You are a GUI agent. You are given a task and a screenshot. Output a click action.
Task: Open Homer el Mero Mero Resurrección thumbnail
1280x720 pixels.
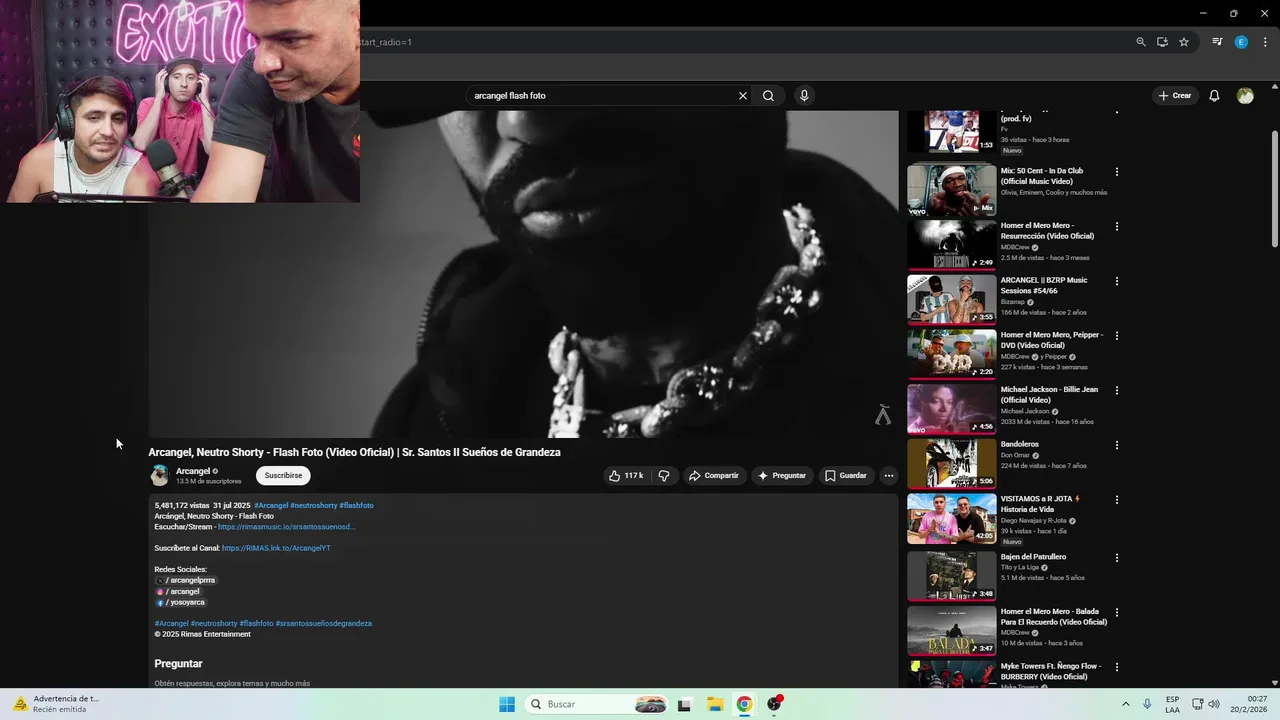pos(952,245)
